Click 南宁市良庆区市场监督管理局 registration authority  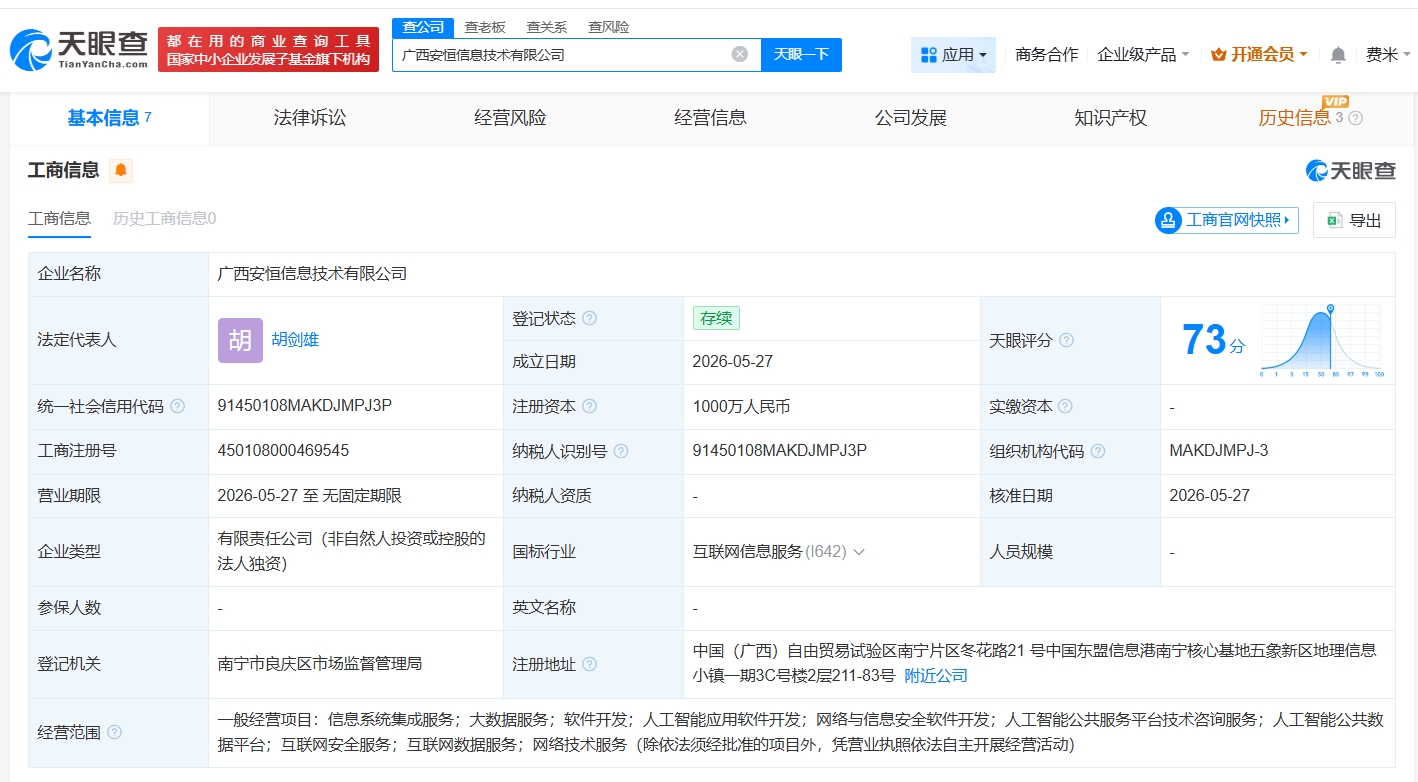[319, 664]
